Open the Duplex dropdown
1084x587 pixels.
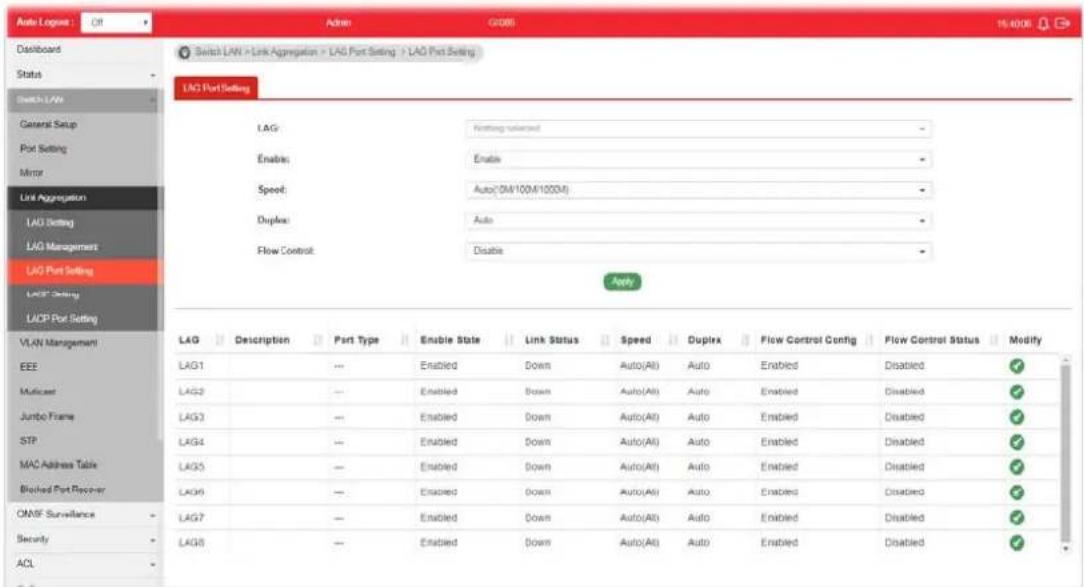point(698,220)
